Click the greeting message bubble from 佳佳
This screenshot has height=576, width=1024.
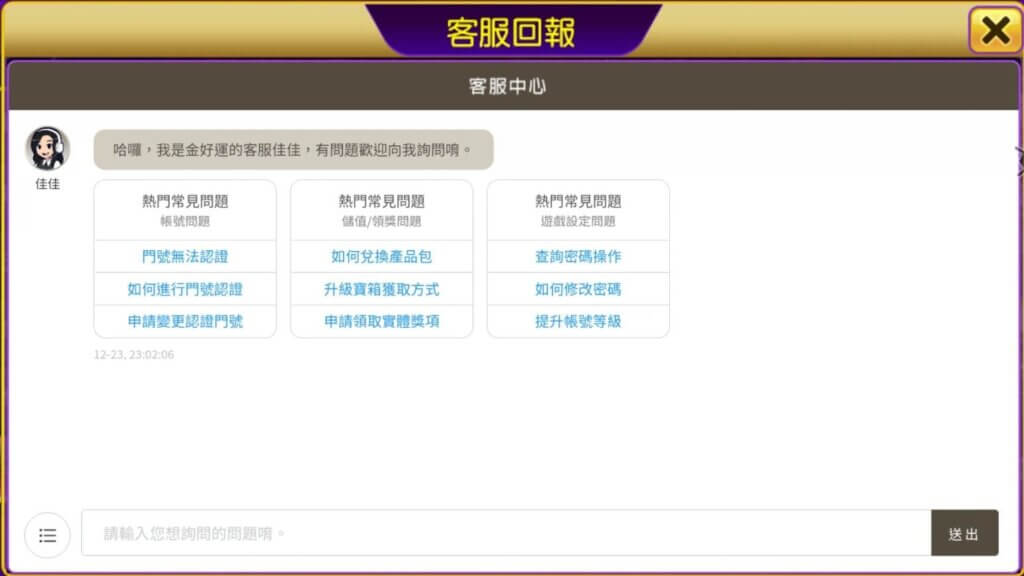tap(293, 150)
